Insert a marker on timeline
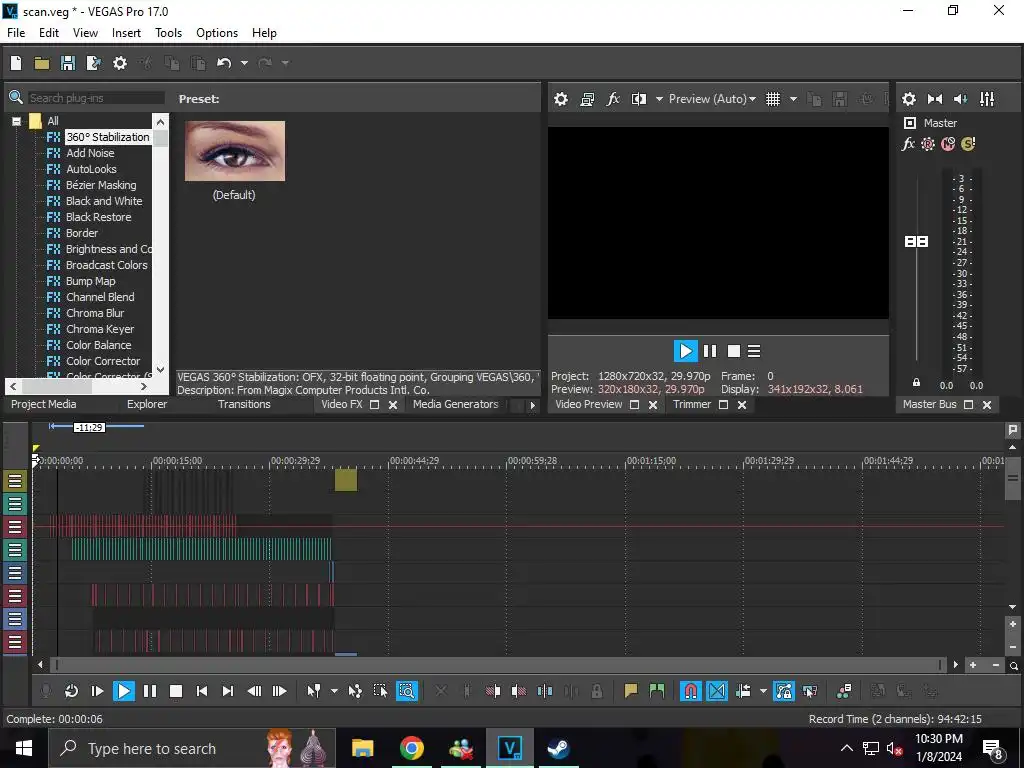Screen dimensions: 1024x768 tap(630, 691)
